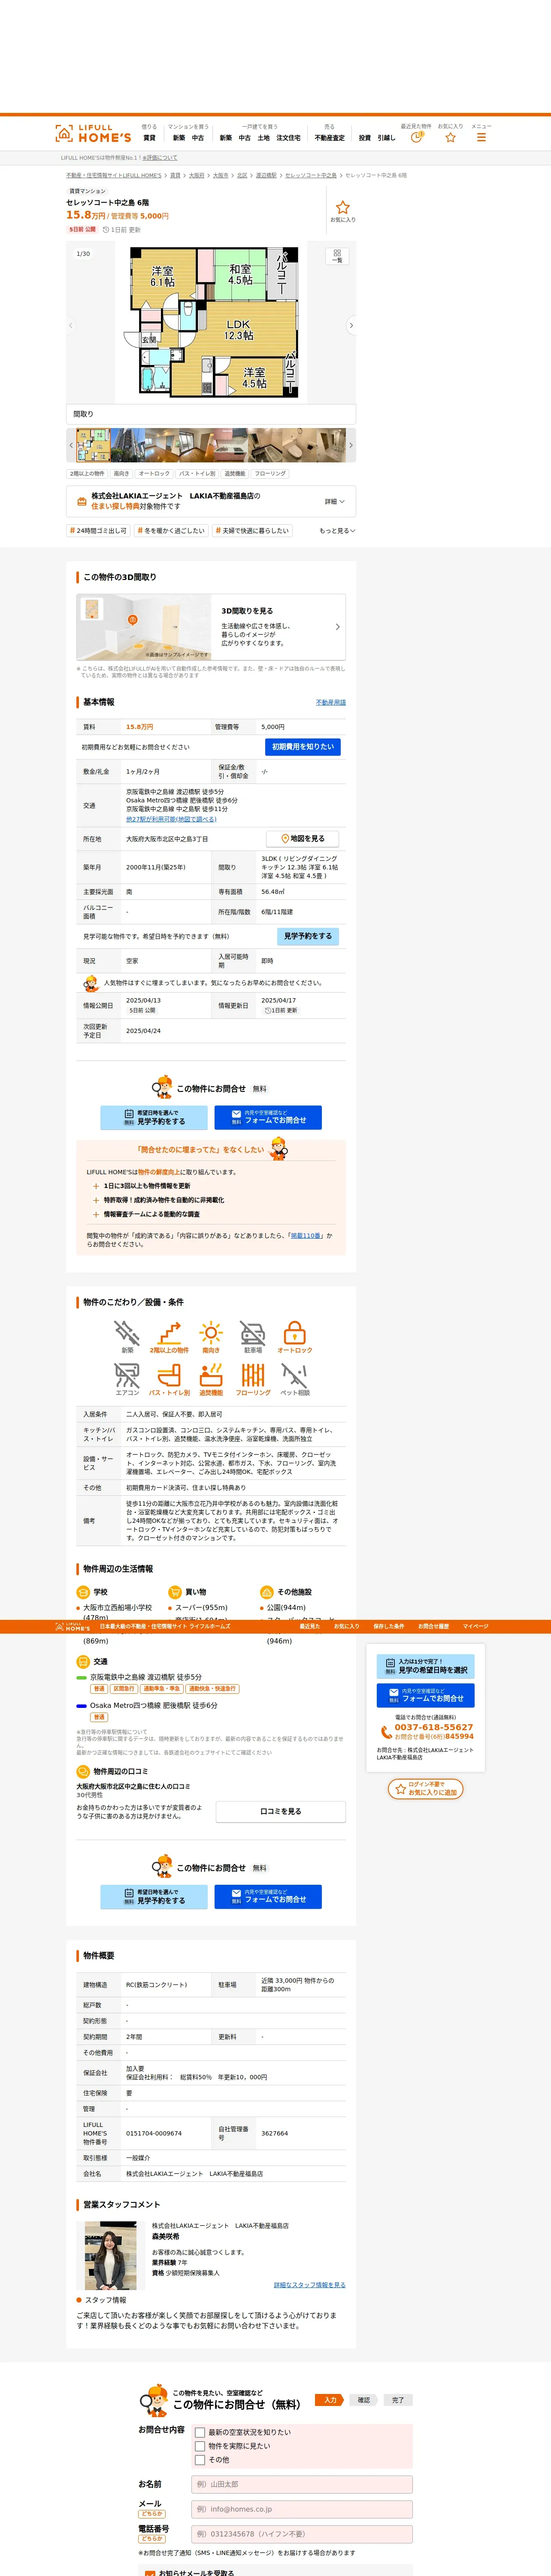The image size is (551, 2576).
Task: Open the 評価について link
Action: pyautogui.click(x=160, y=158)
